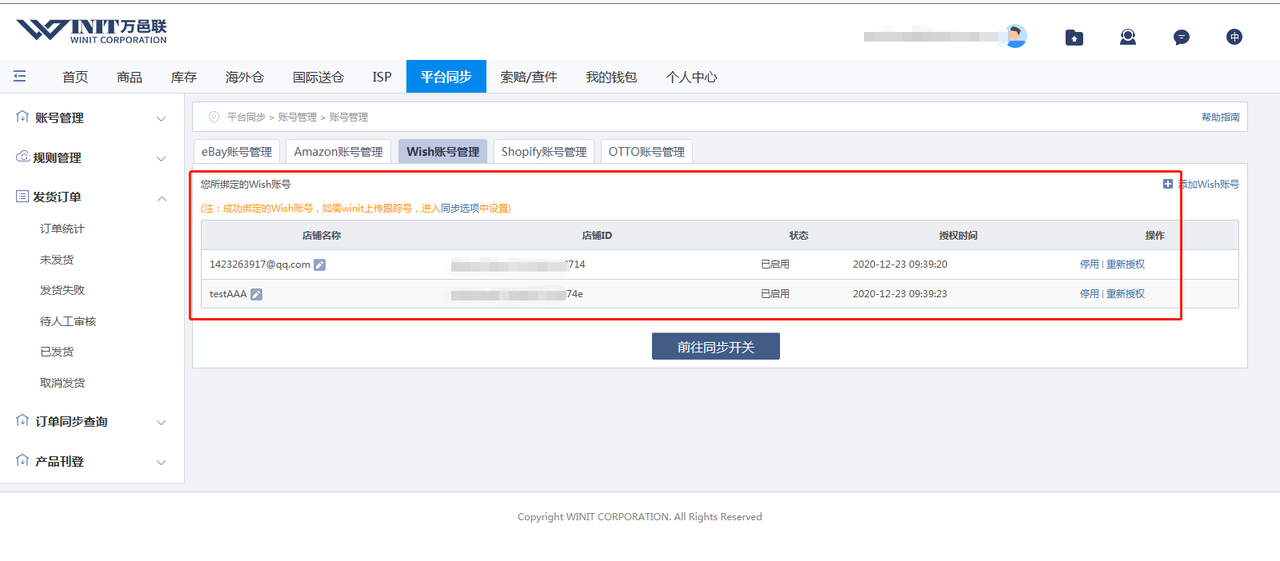
Task: Click the 发货订单 list icon
Action: click(22, 197)
